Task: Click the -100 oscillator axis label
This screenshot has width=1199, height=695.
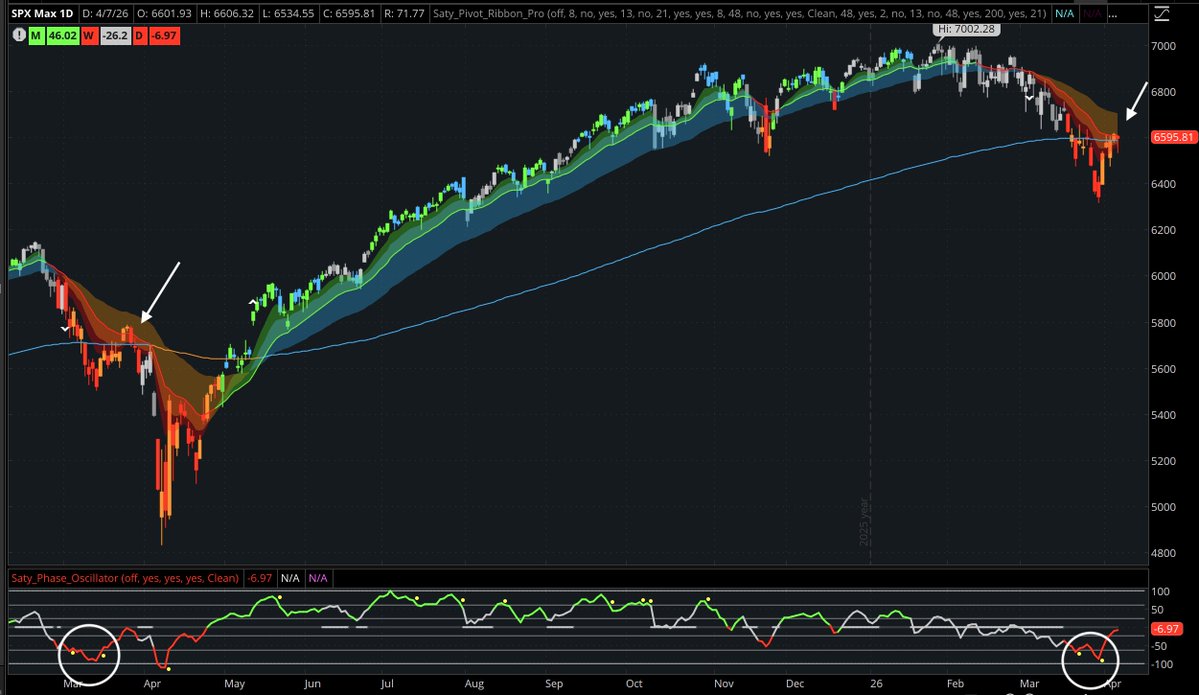Action: (1162, 664)
